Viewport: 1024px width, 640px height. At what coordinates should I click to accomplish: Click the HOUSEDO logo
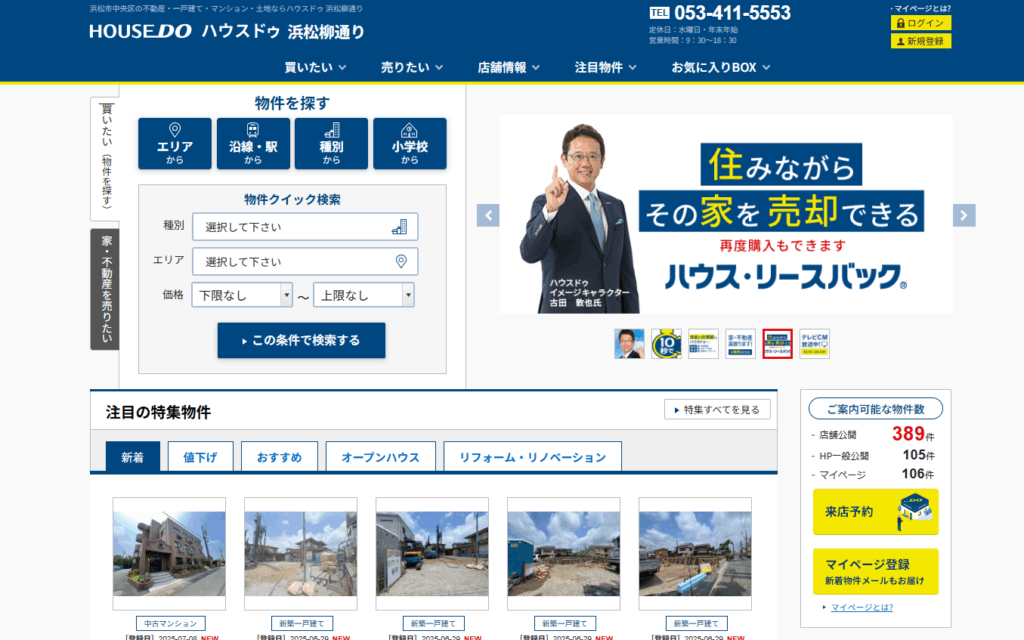pyautogui.click(x=140, y=31)
